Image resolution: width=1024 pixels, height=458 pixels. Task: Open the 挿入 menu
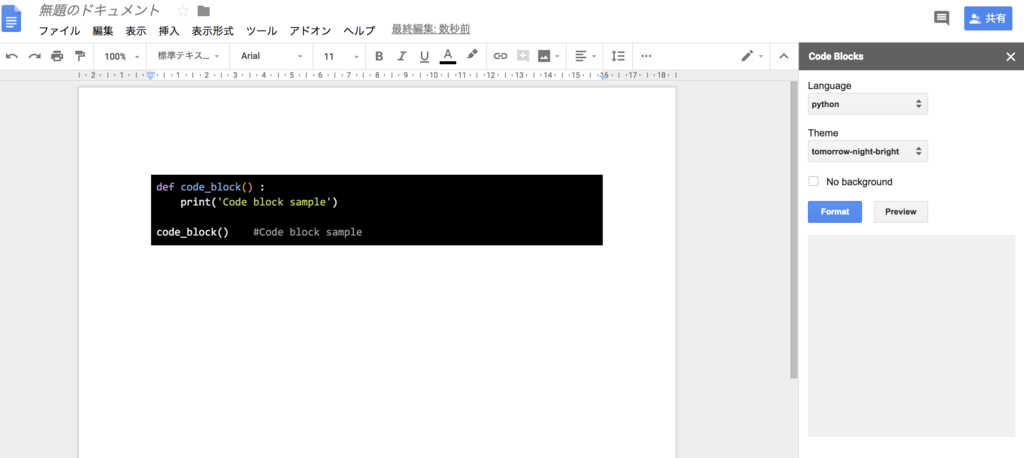coord(169,31)
